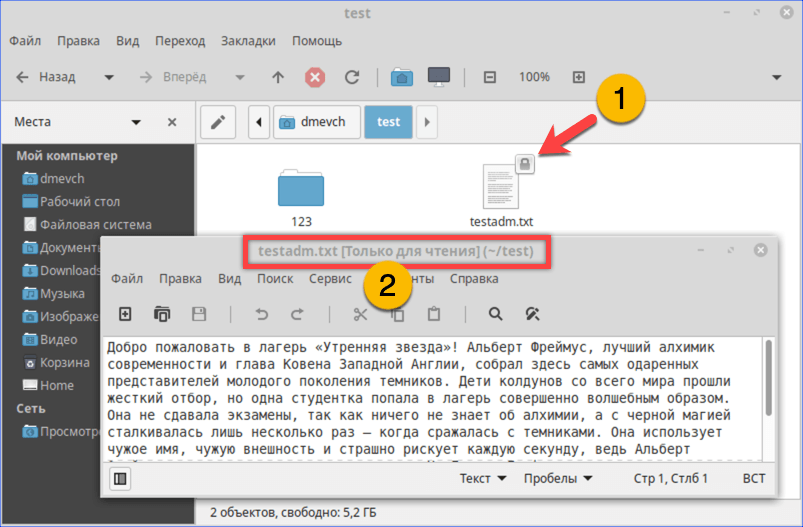Open the editor's Вид menu
The image size is (803, 527).
pyautogui.click(x=229, y=279)
